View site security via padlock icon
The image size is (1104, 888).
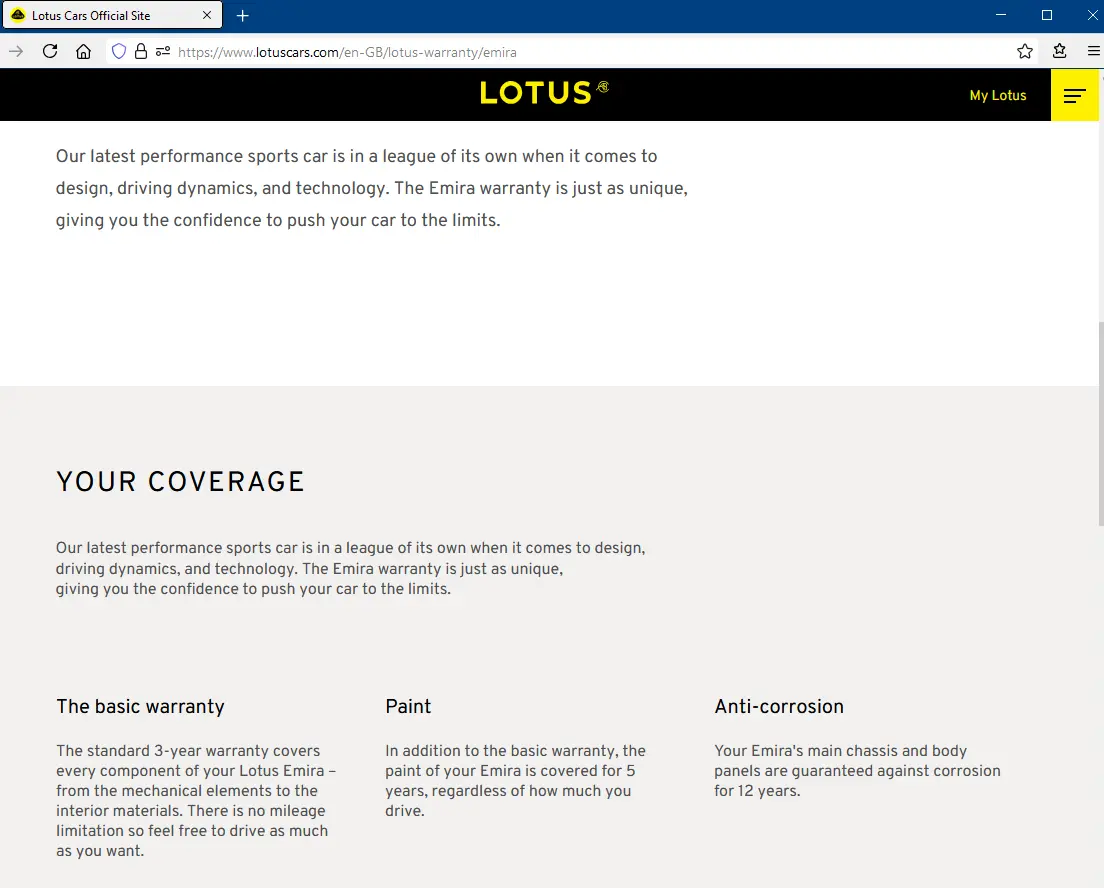141,52
